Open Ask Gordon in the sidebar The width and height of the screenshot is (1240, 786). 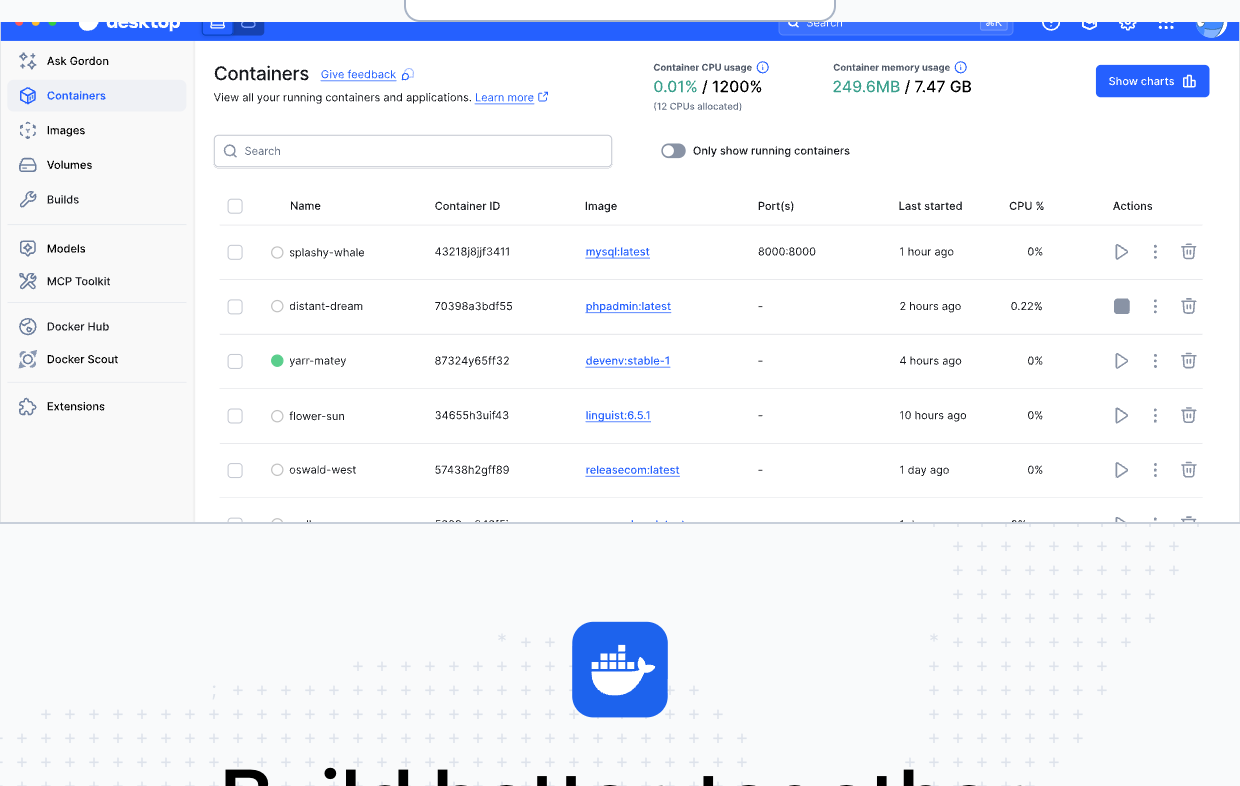[96, 61]
